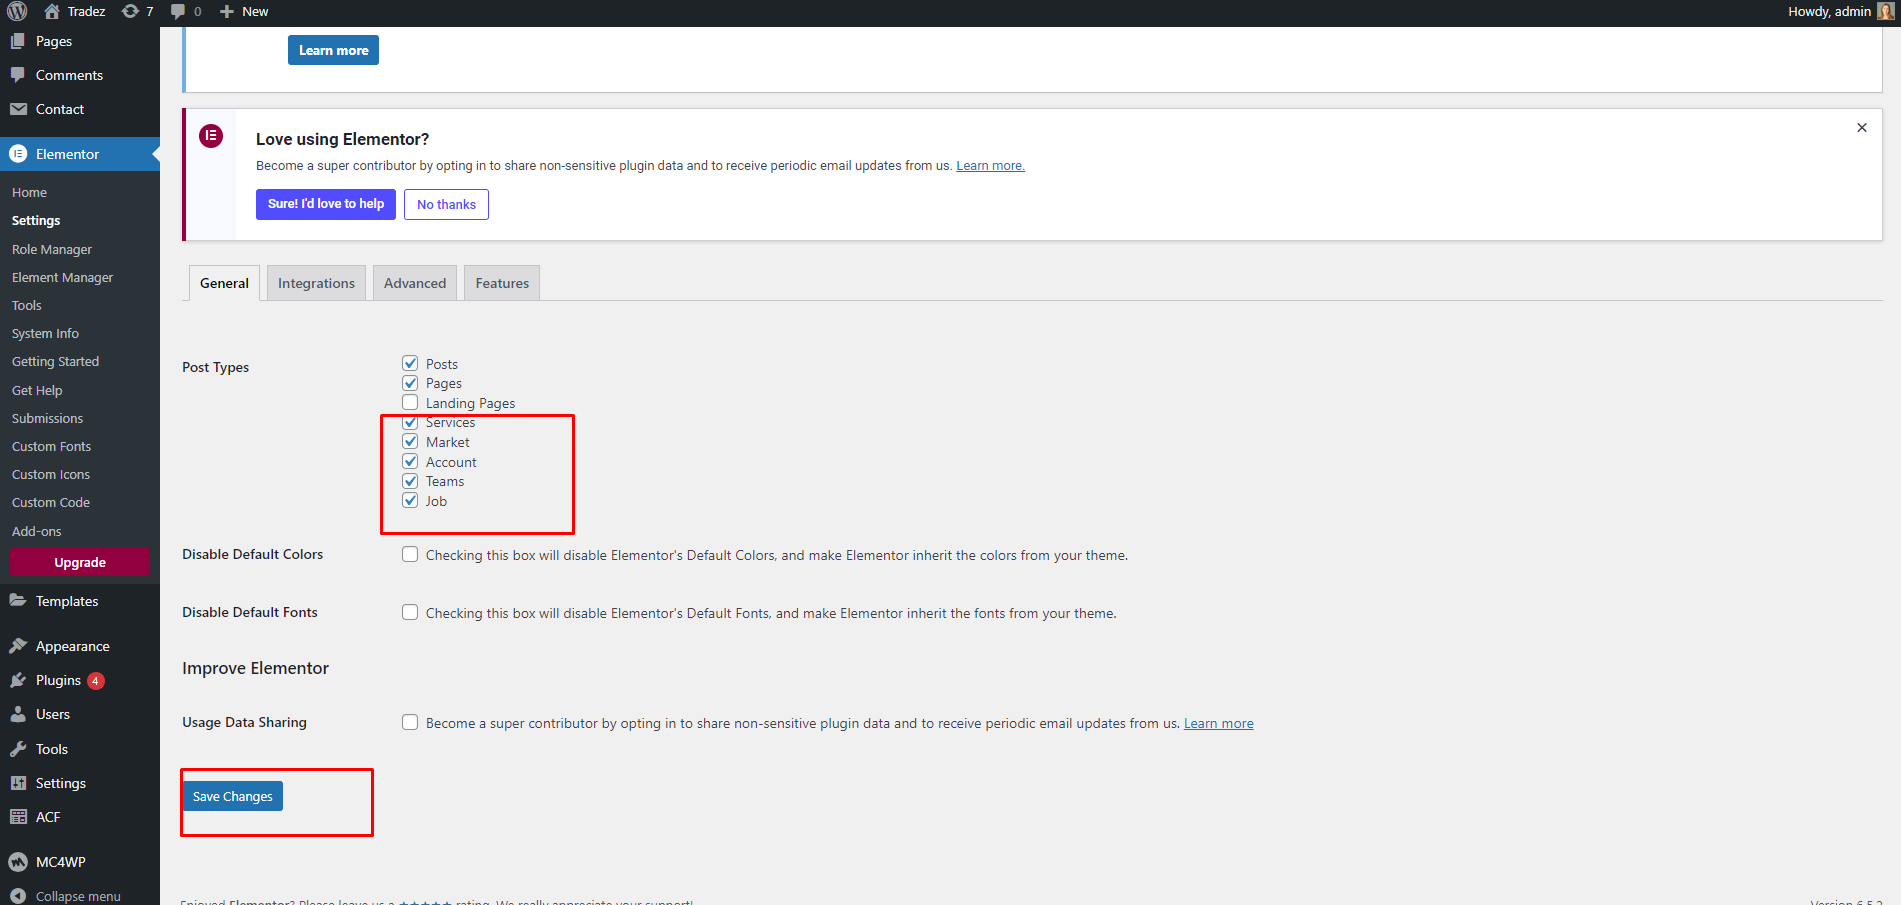This screenshot has height=905, width=1901.
Task: Switch to the Integrations tab
Action: tap(316, 283)
